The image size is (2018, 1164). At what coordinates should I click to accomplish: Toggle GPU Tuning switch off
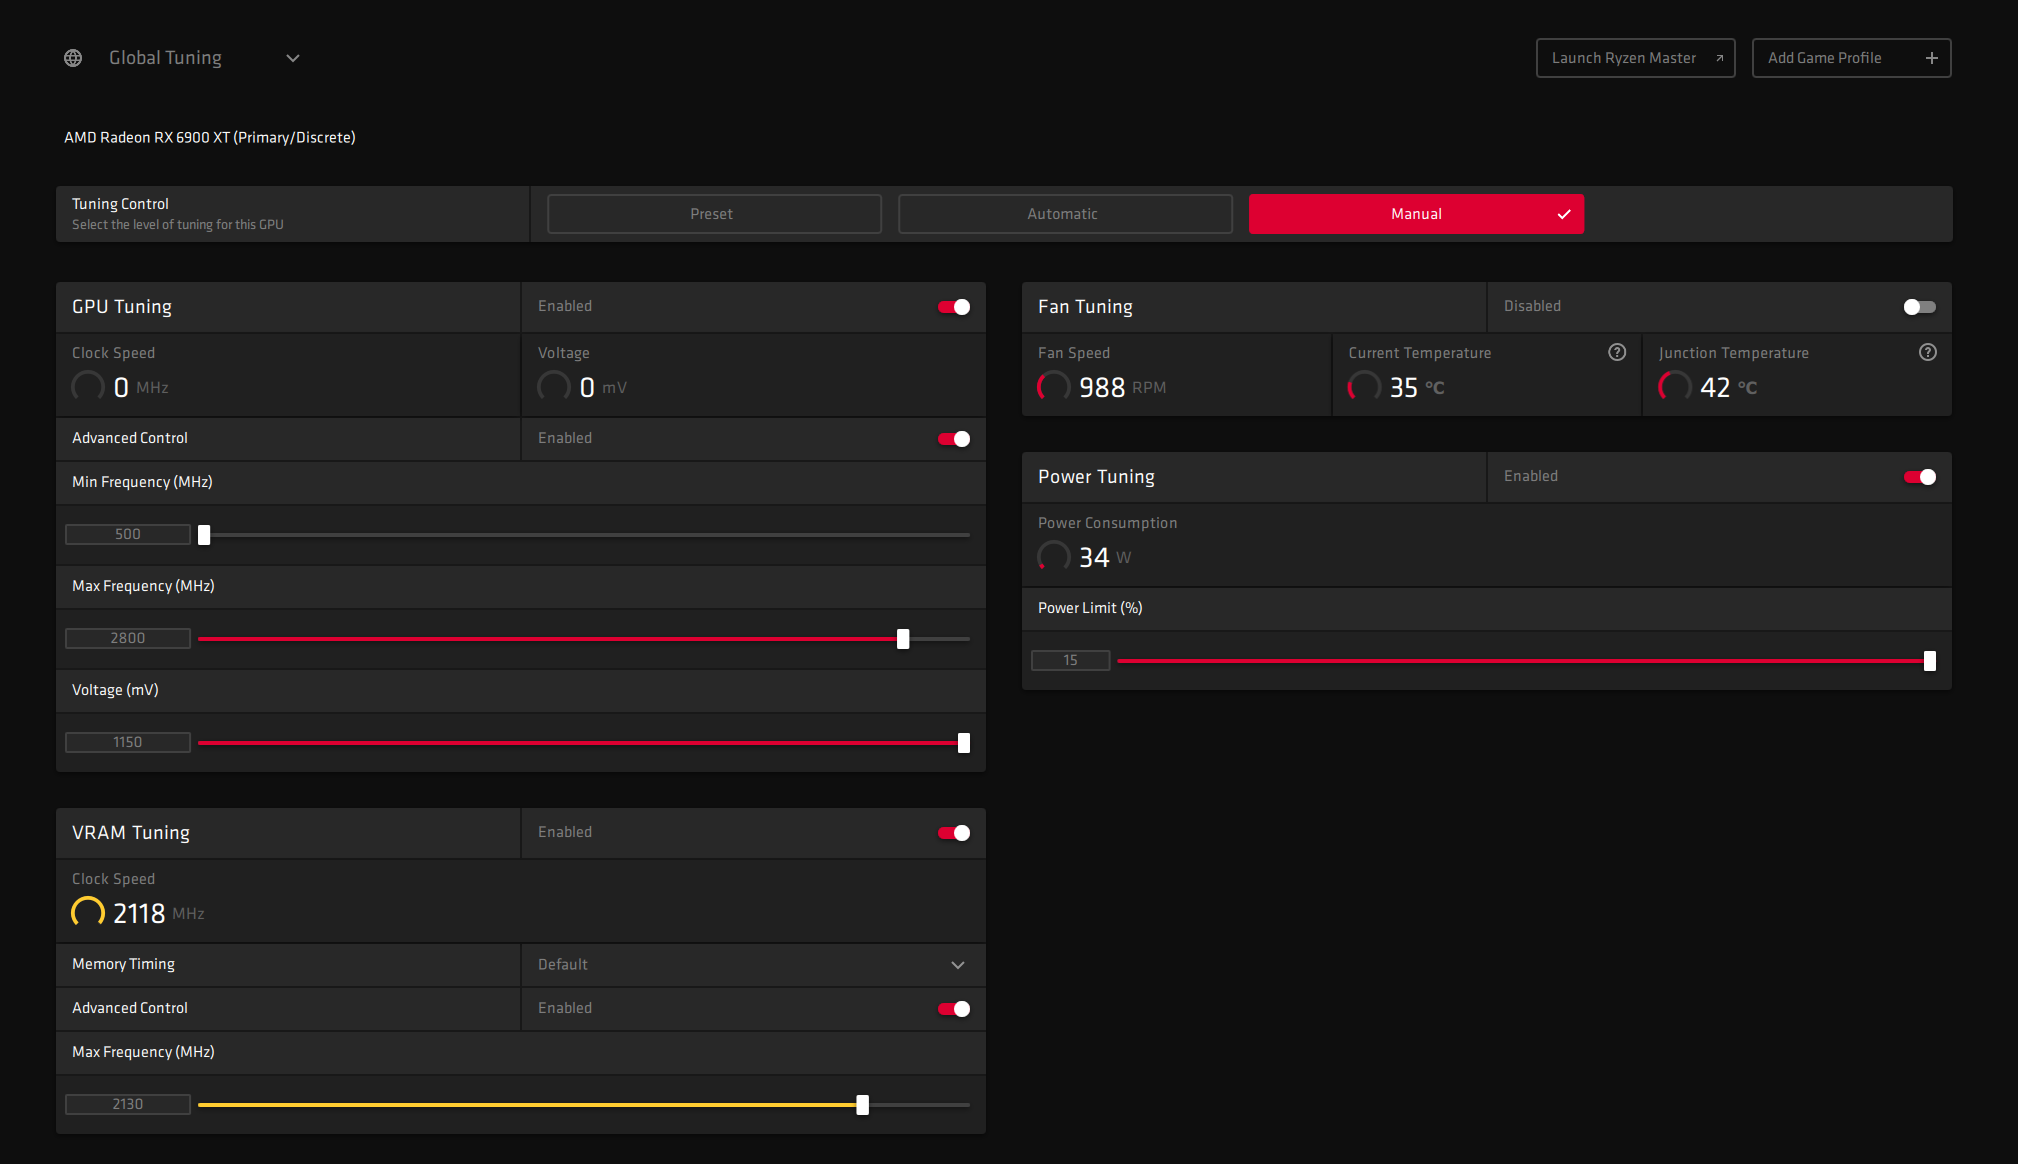[954, 307]
